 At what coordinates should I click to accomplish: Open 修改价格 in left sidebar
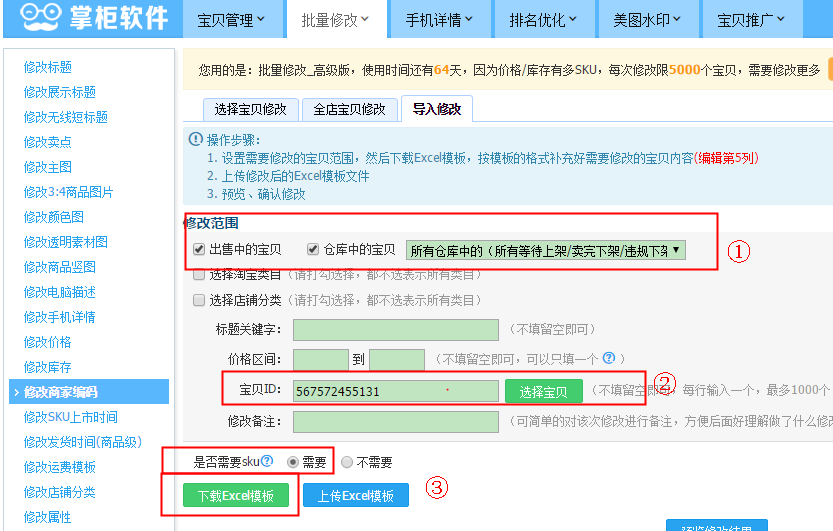[48, 342]
